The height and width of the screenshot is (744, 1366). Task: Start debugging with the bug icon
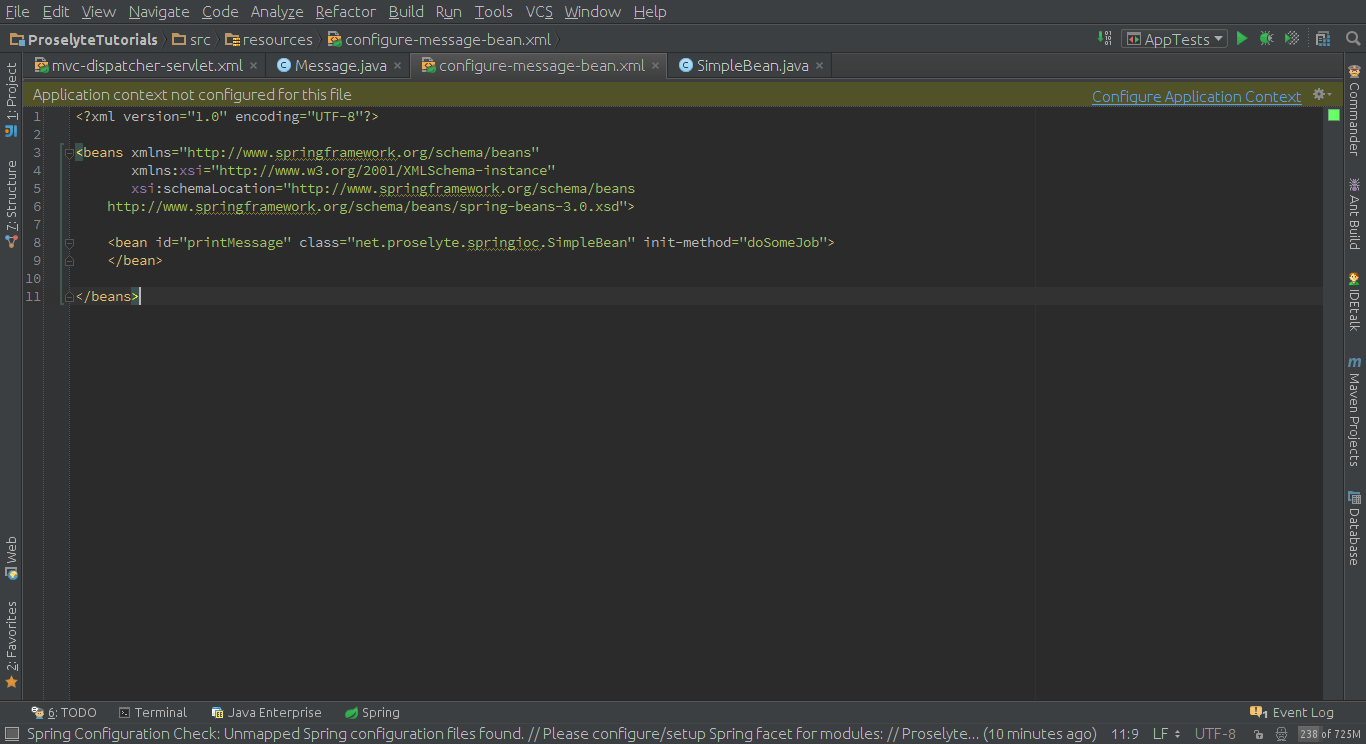tap(1266, 39)
